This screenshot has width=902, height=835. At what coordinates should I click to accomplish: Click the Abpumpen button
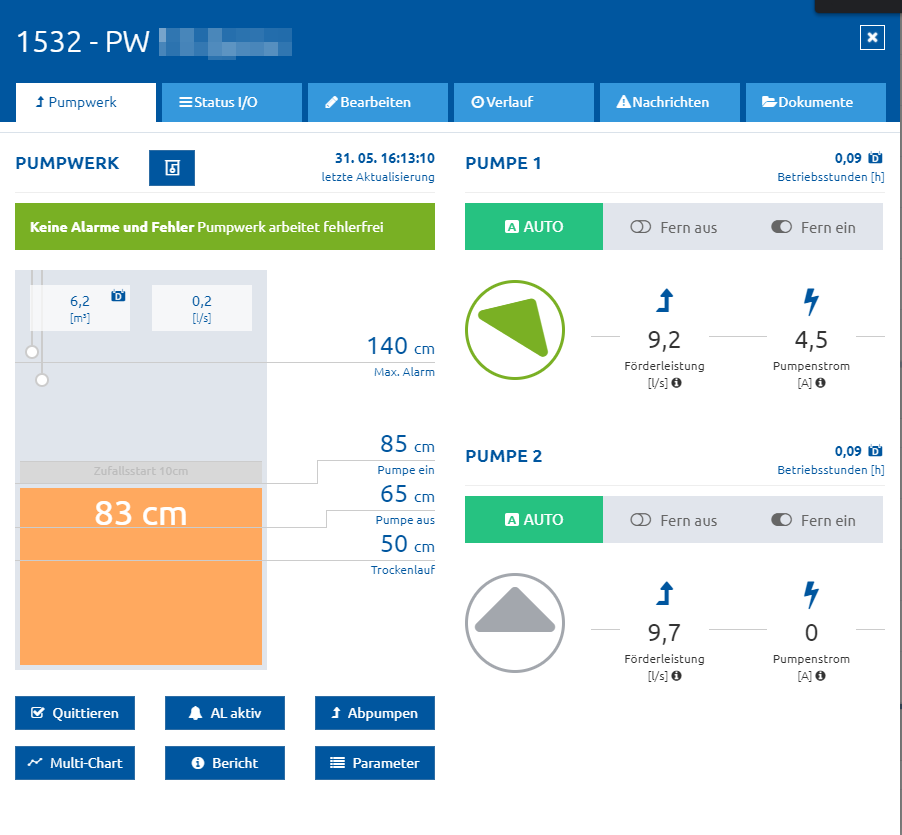coord(374,713)
